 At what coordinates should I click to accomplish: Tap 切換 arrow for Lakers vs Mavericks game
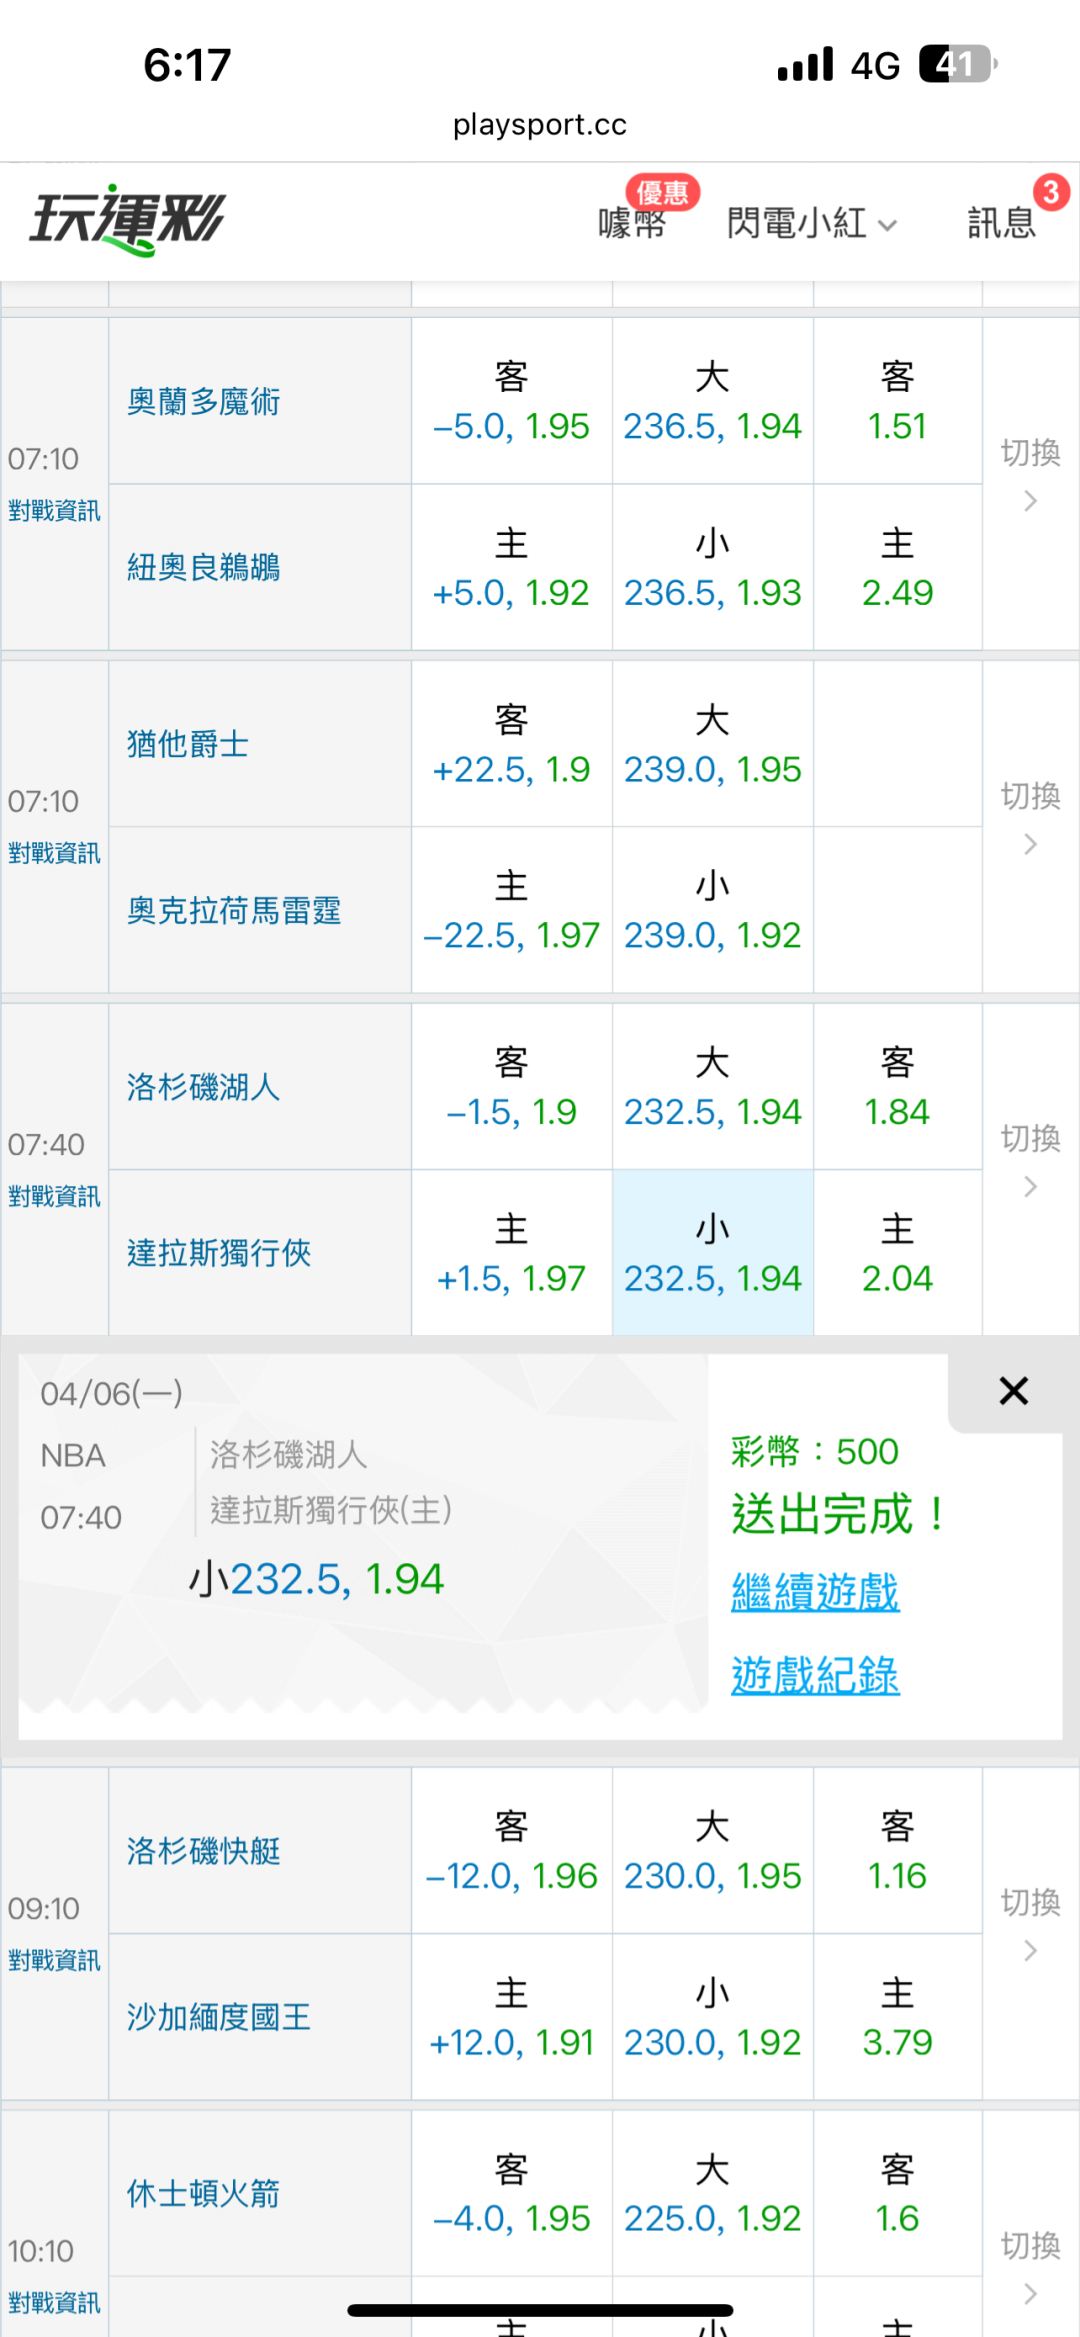pyautogui.click(x=1030, y=1160)
